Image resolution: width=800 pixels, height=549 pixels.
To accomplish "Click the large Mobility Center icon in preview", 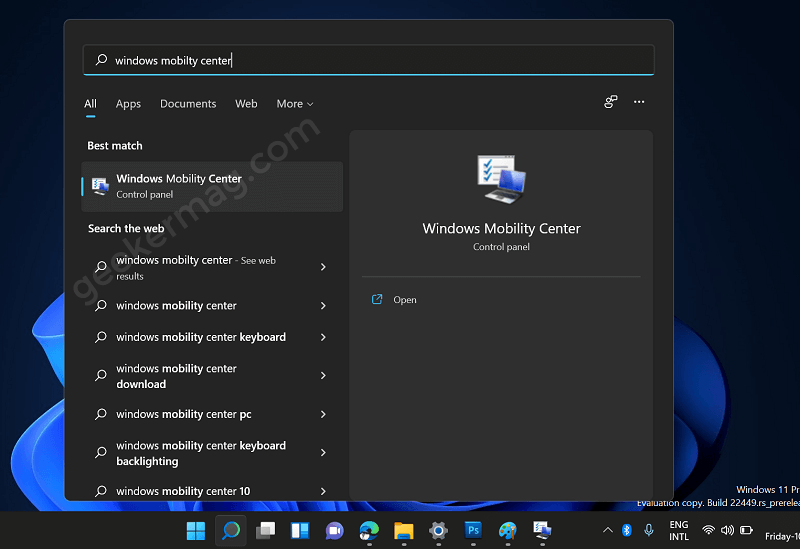I will point(501,179).
